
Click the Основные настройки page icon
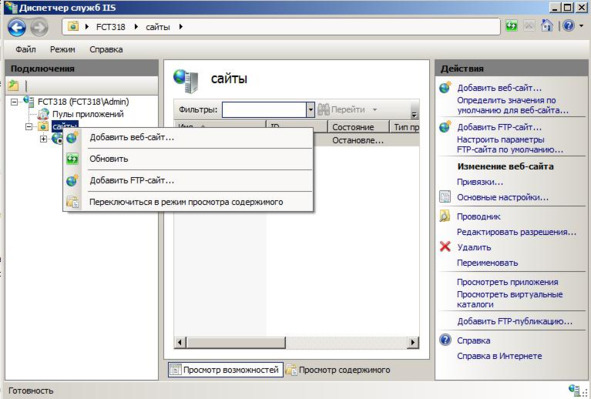coord(445,197)
